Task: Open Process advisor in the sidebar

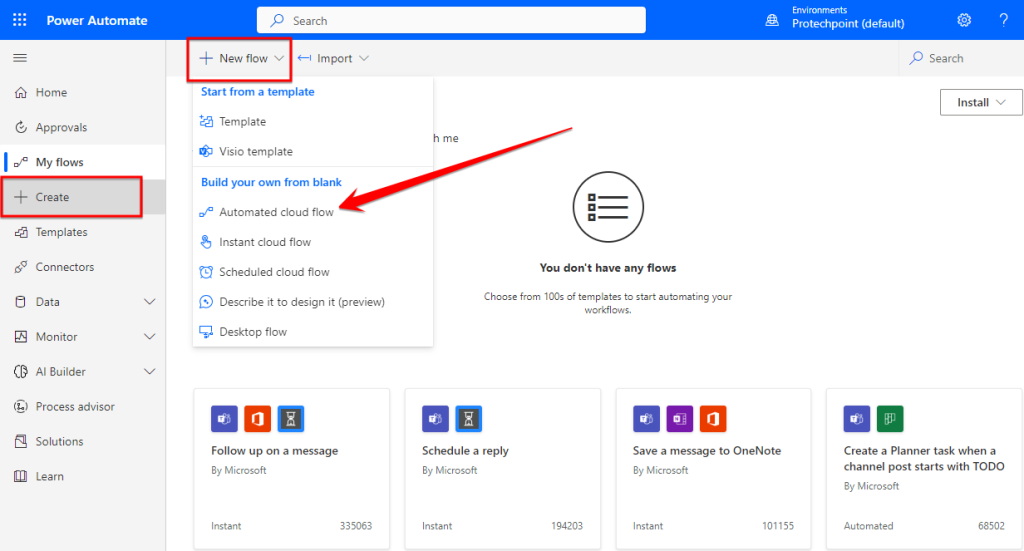Action: [x=83, y=407]
